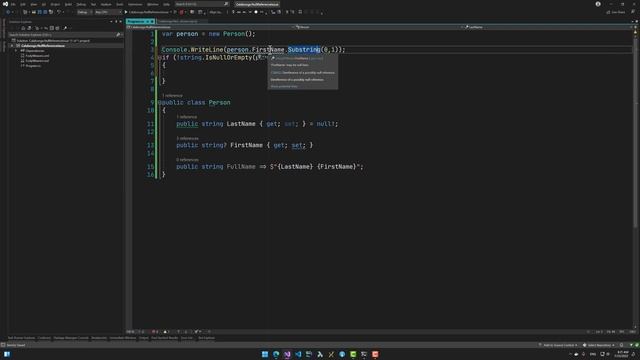Click the red recorder app in taskbar
Screen dimensions: 640x360
coord(375,354)
